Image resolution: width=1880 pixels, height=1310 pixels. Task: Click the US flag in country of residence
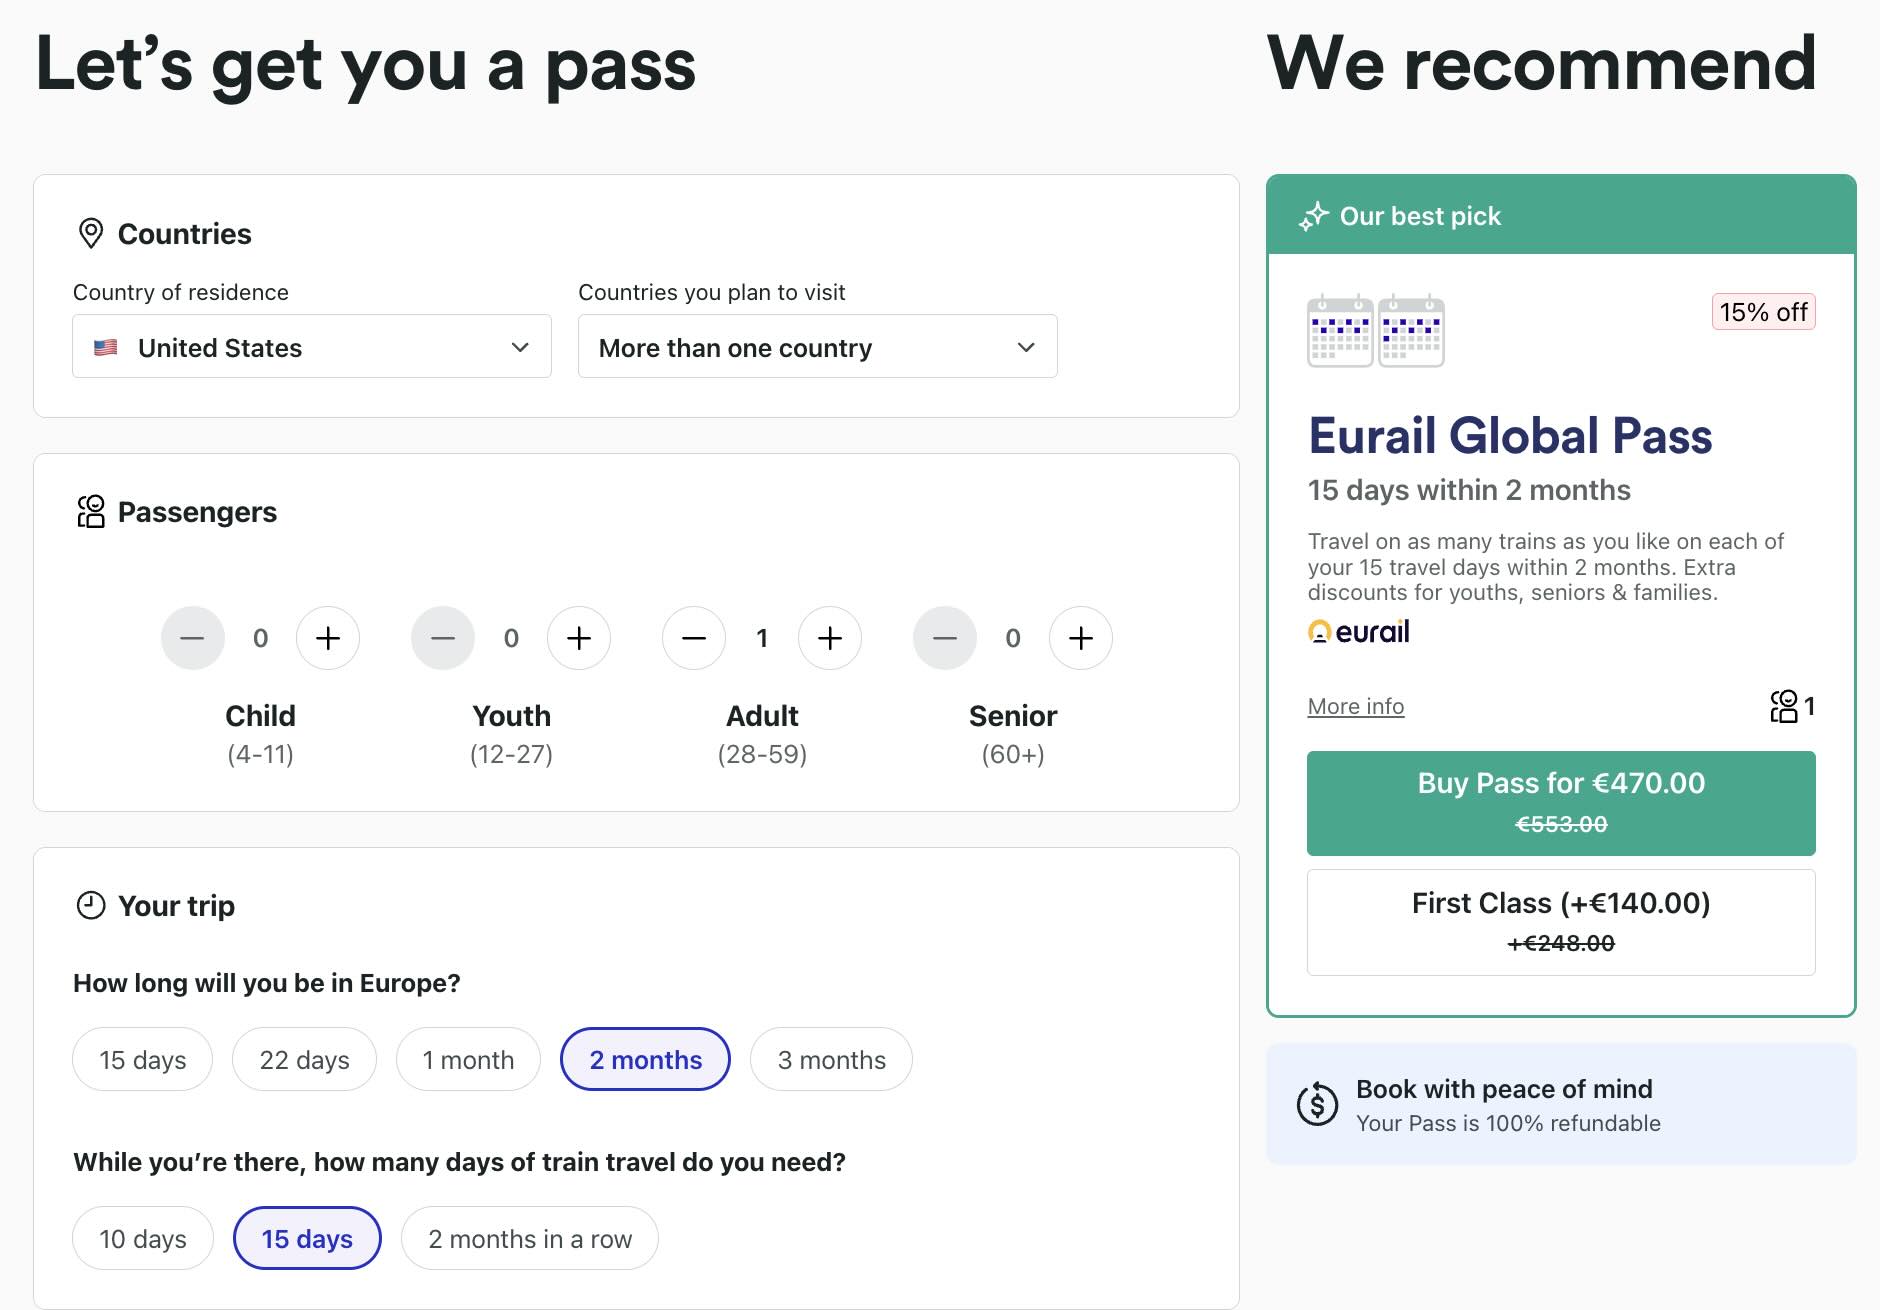(x=108, y=347)
